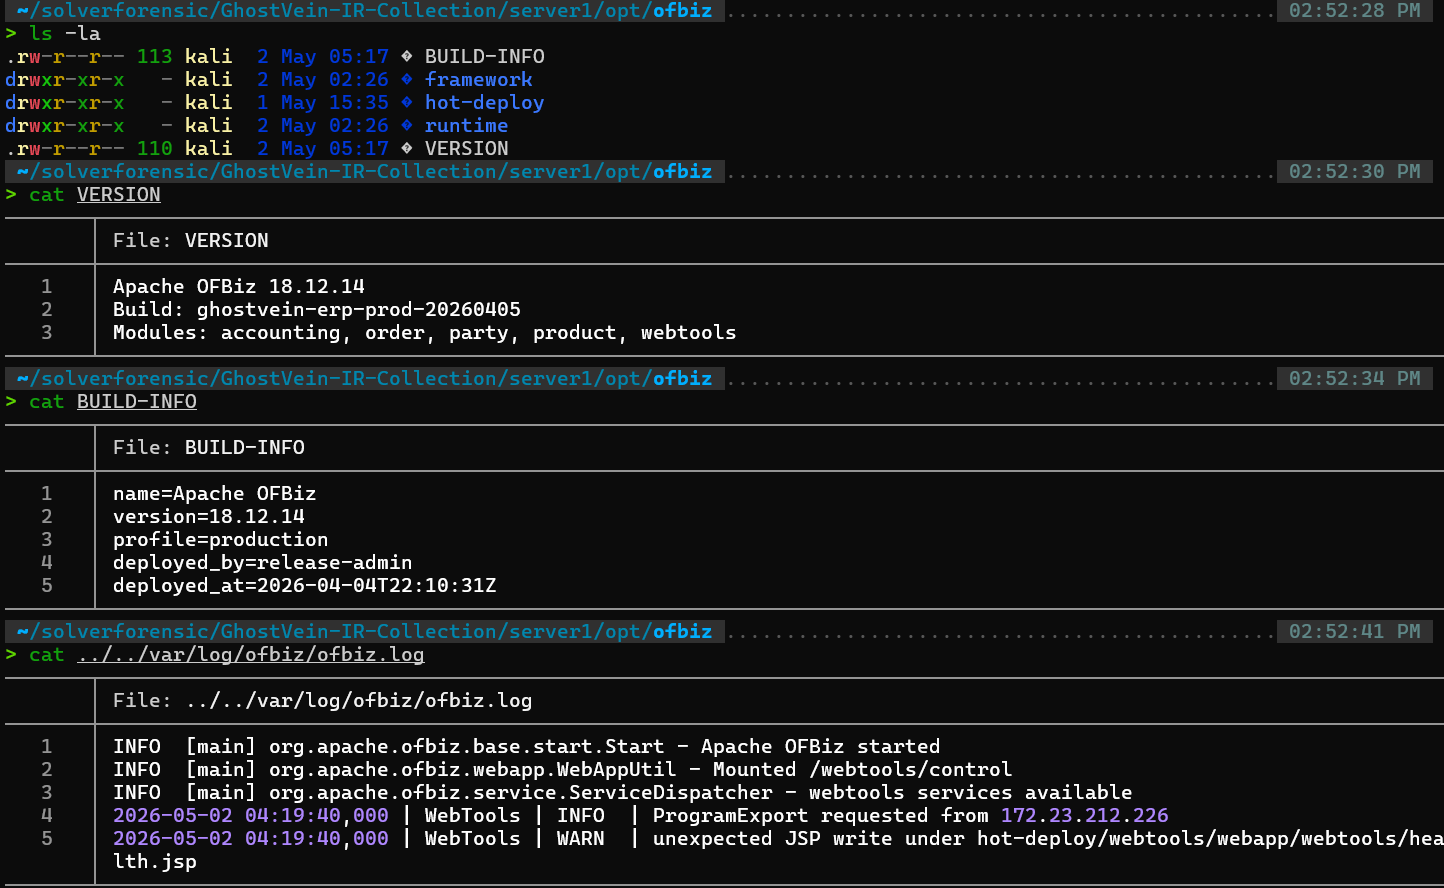
Task: Click the 'Build: ghostvein-erp-prod-20260405' line
Action: tap(317, 310)
